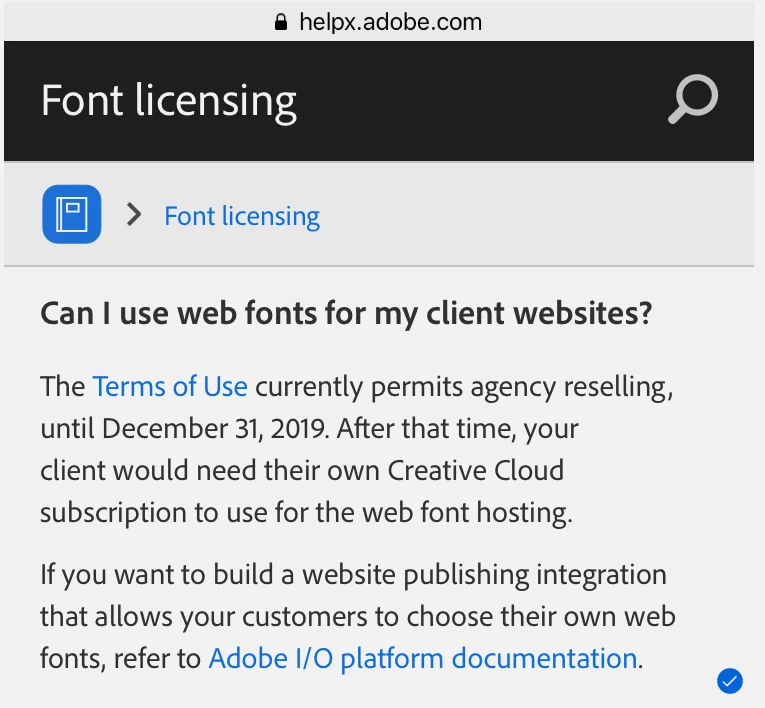
Task: Select the text "until December 31, 2019"
Action: (182, 429)
